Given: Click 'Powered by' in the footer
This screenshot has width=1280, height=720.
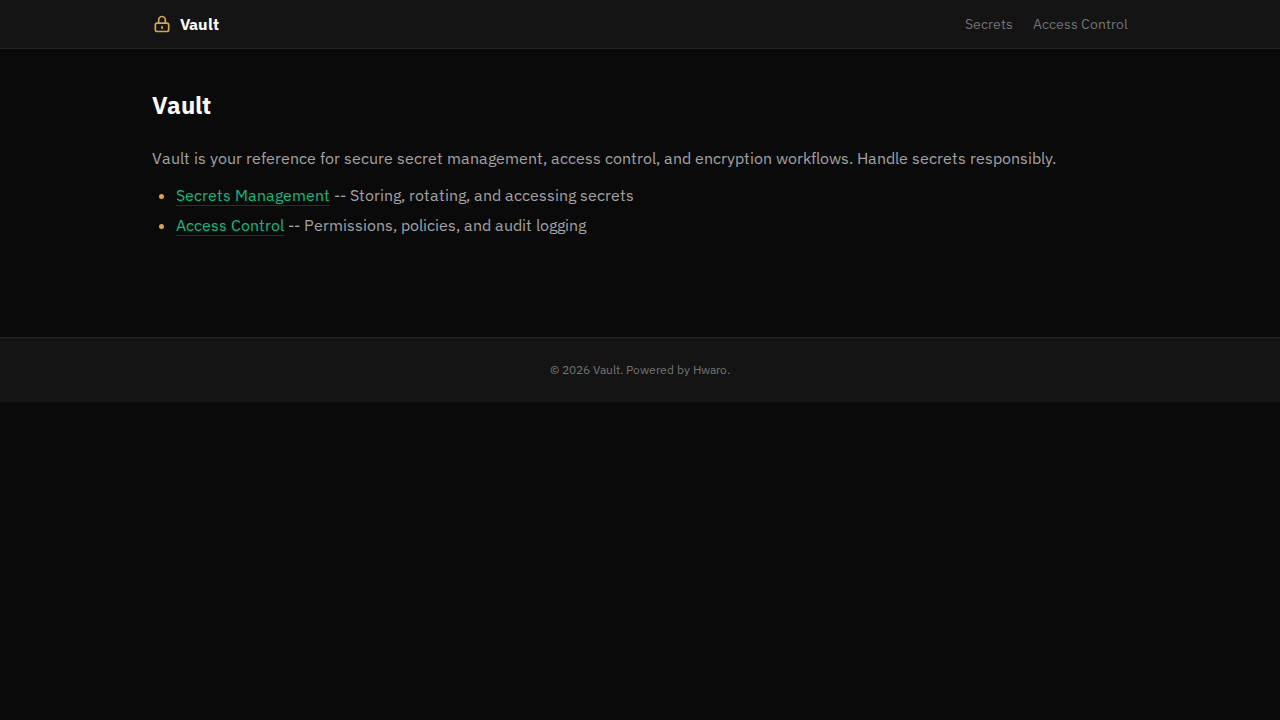Looking at the screenshot, I should (x=657, y=370).
